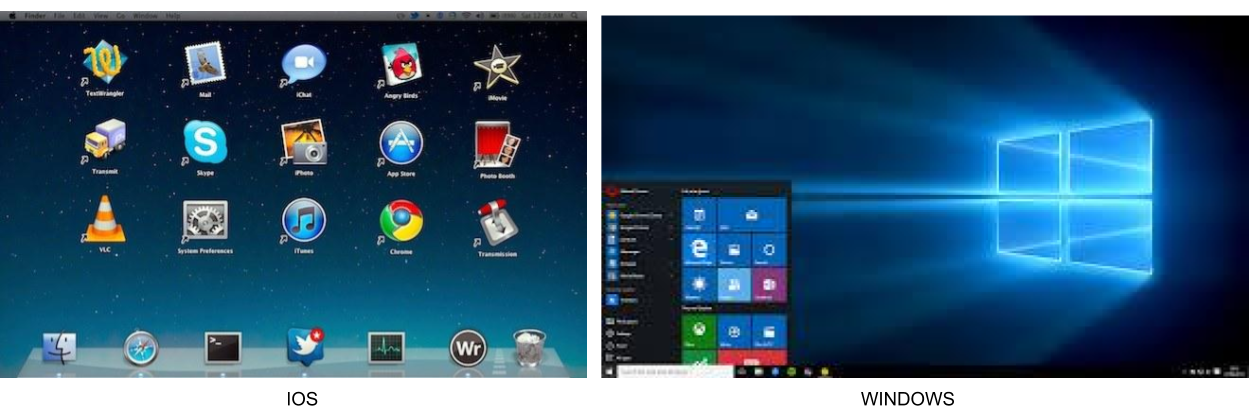Open the Photos tile in Start menu

tap(734, 250)
